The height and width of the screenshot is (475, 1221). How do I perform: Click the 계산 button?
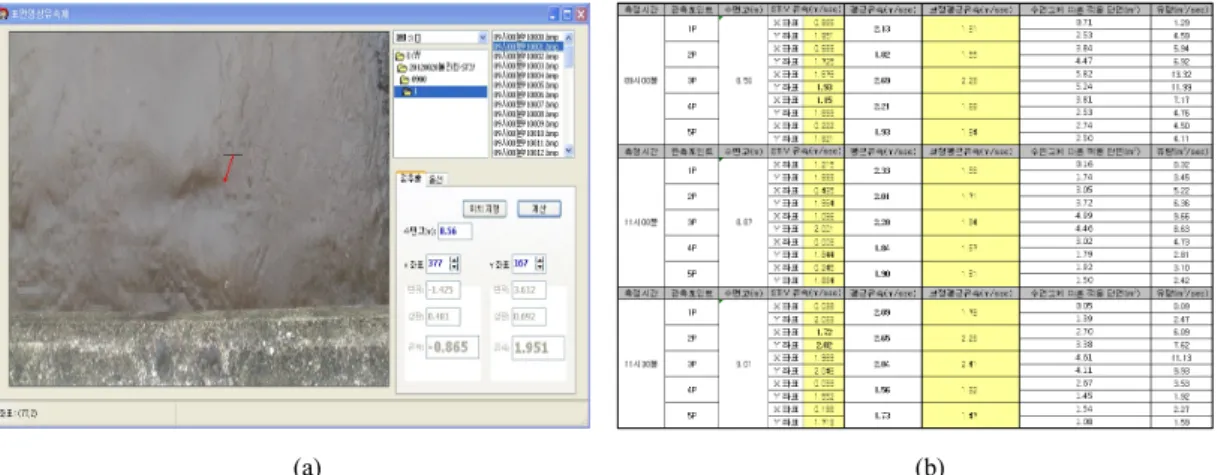pos(538,208)
